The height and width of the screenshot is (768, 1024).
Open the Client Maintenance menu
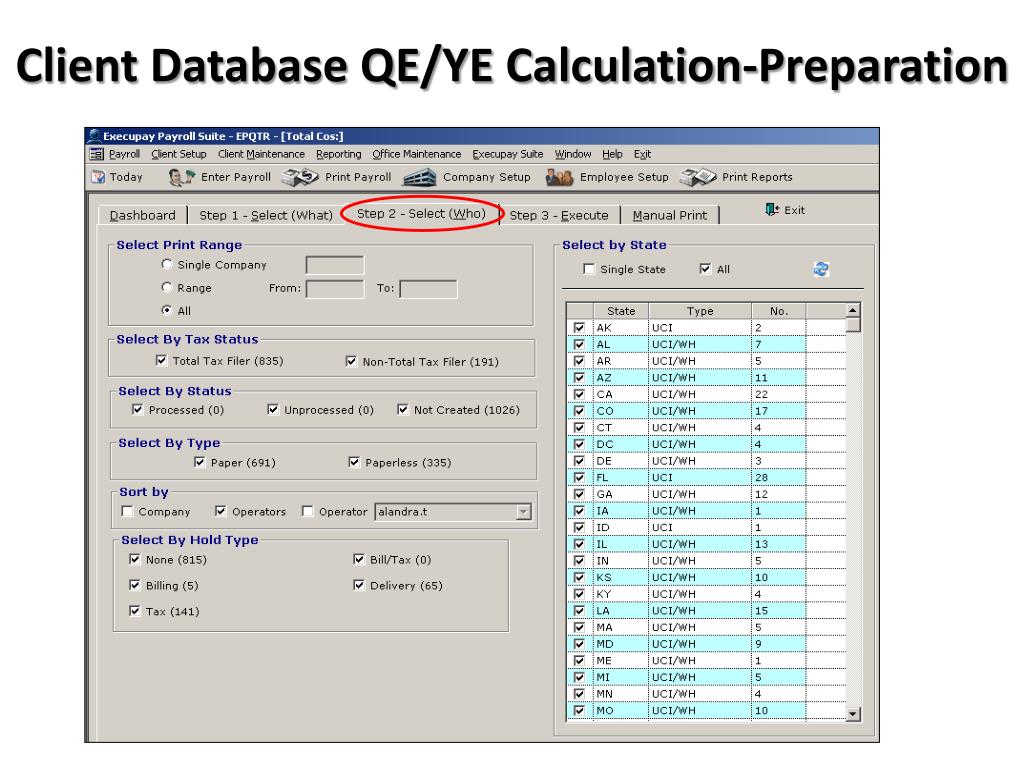[x=261, y=154]
